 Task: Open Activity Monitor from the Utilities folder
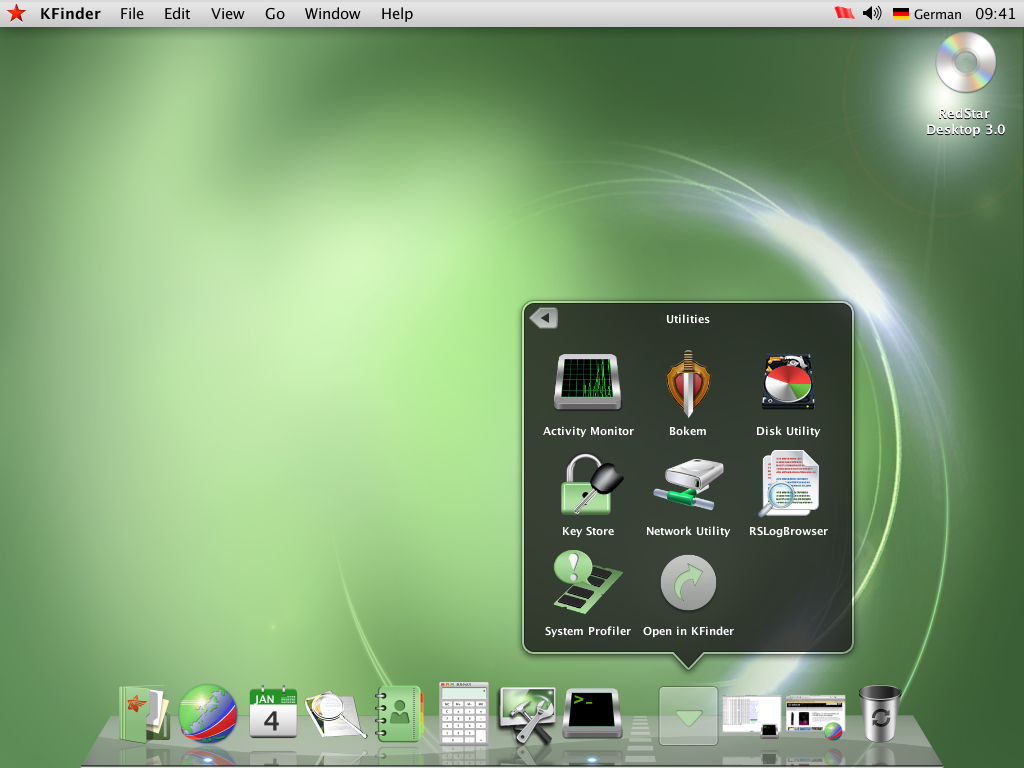(588, 381)
